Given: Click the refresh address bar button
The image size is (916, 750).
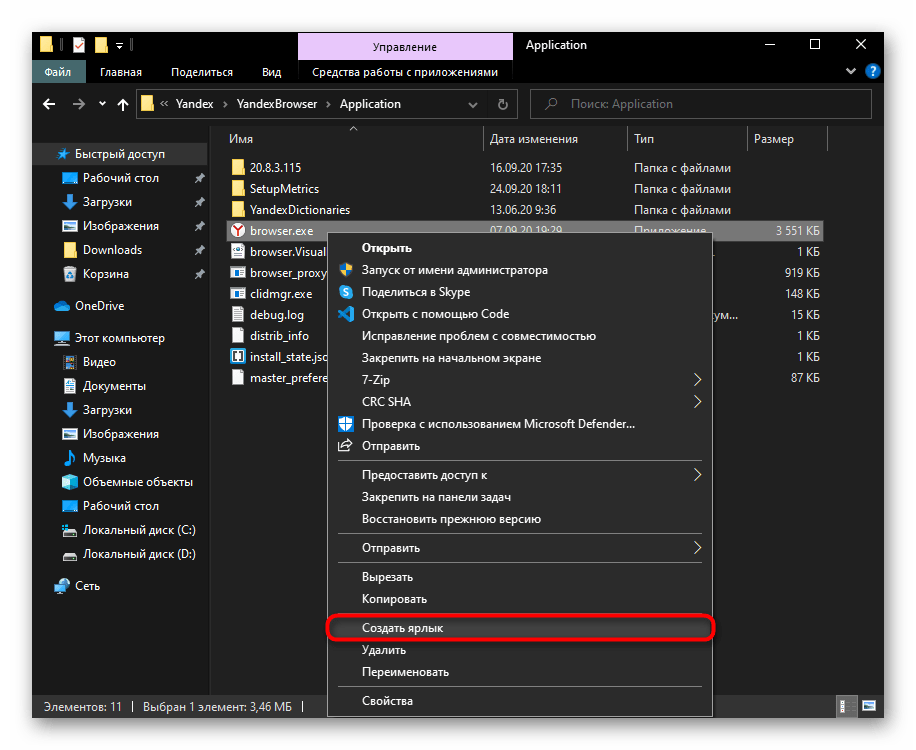Looking at the screenshot, I should 502,104.
